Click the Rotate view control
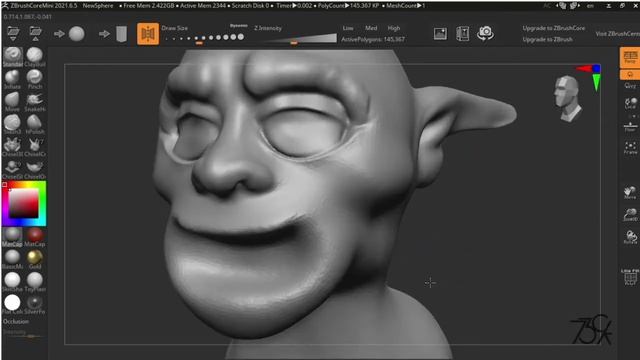 (630, 237)
